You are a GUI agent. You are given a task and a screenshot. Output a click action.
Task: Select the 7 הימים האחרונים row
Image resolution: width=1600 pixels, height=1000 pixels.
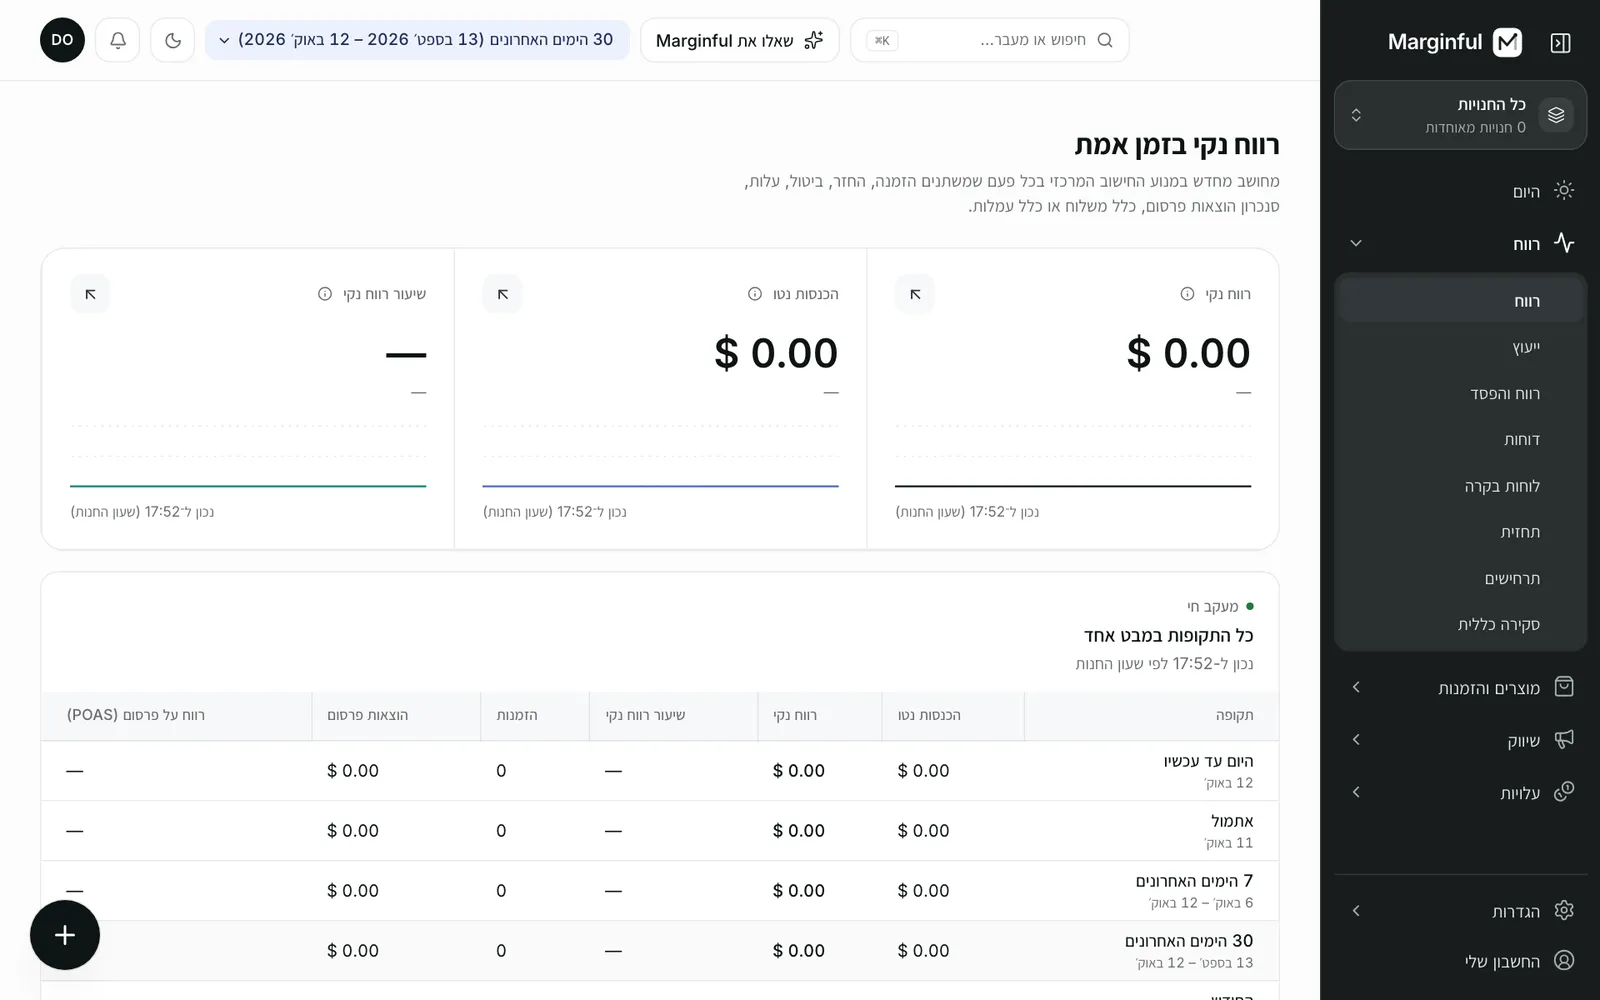coord(660,891)
